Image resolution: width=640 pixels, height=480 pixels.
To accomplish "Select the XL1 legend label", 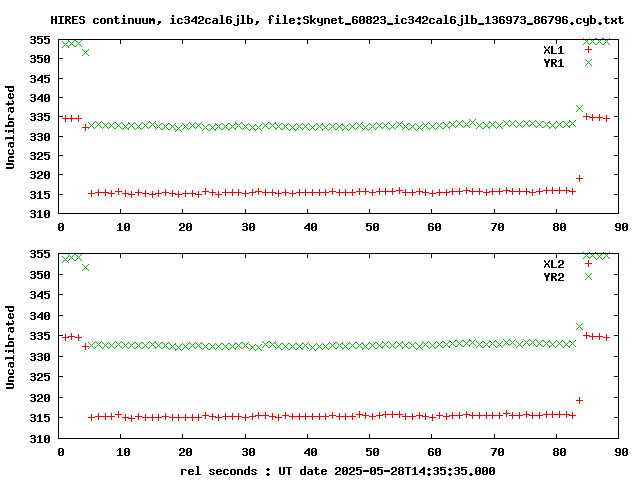I will point(553,50).
